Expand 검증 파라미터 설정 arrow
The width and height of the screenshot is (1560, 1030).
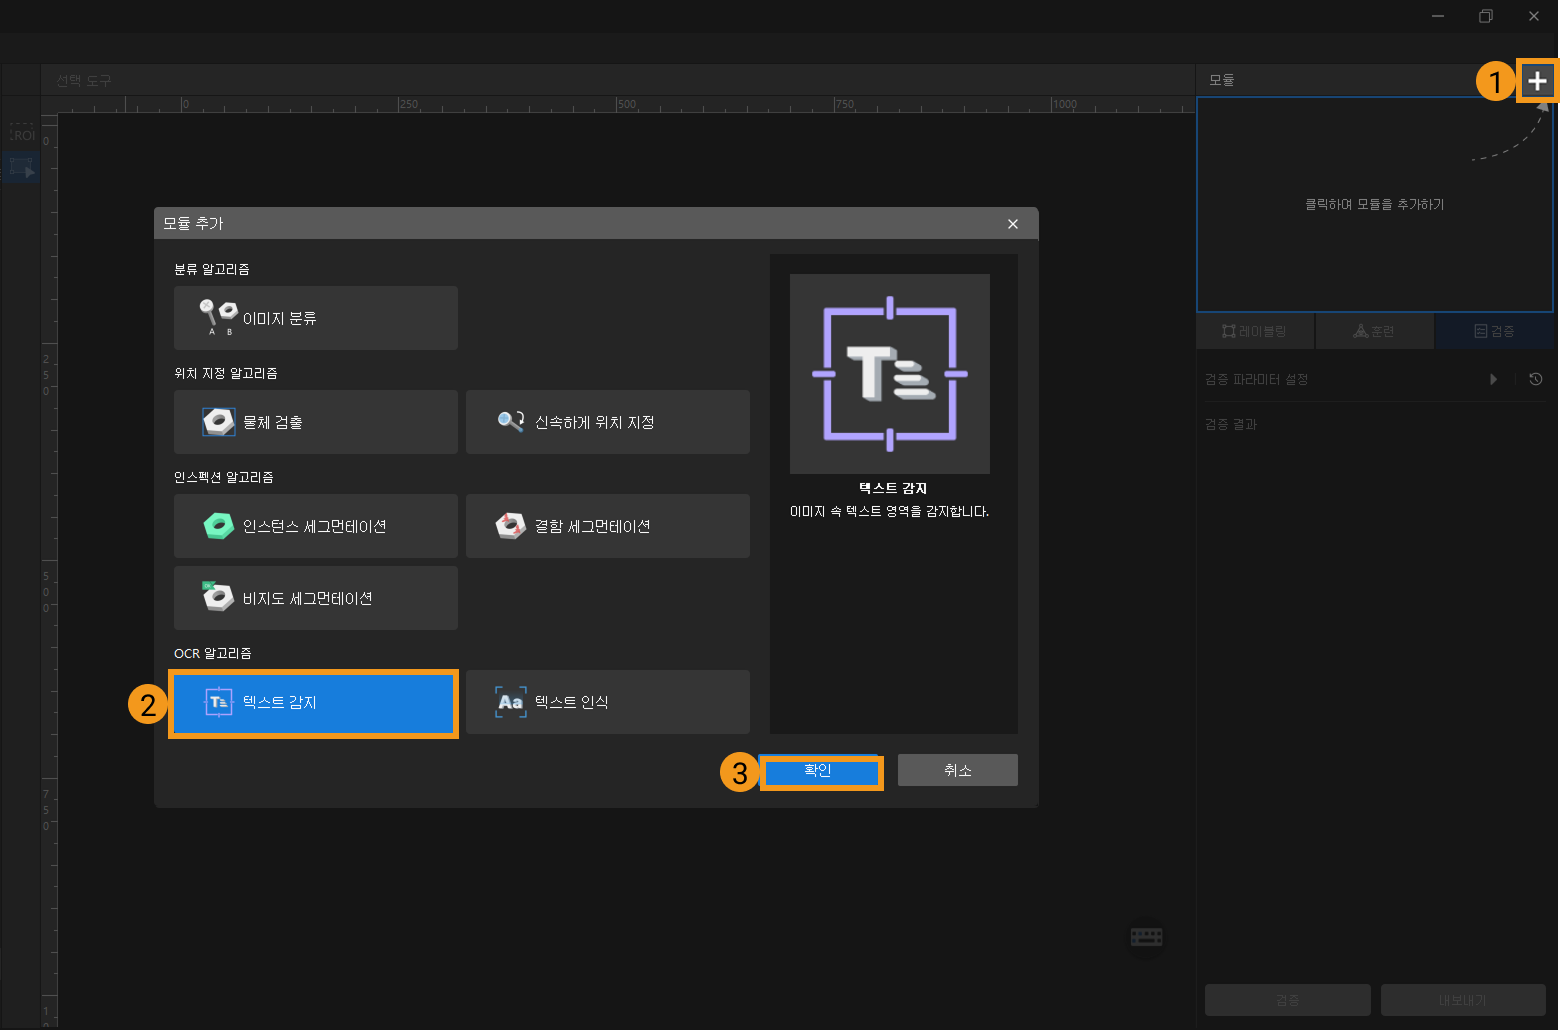click(1493, 380)
